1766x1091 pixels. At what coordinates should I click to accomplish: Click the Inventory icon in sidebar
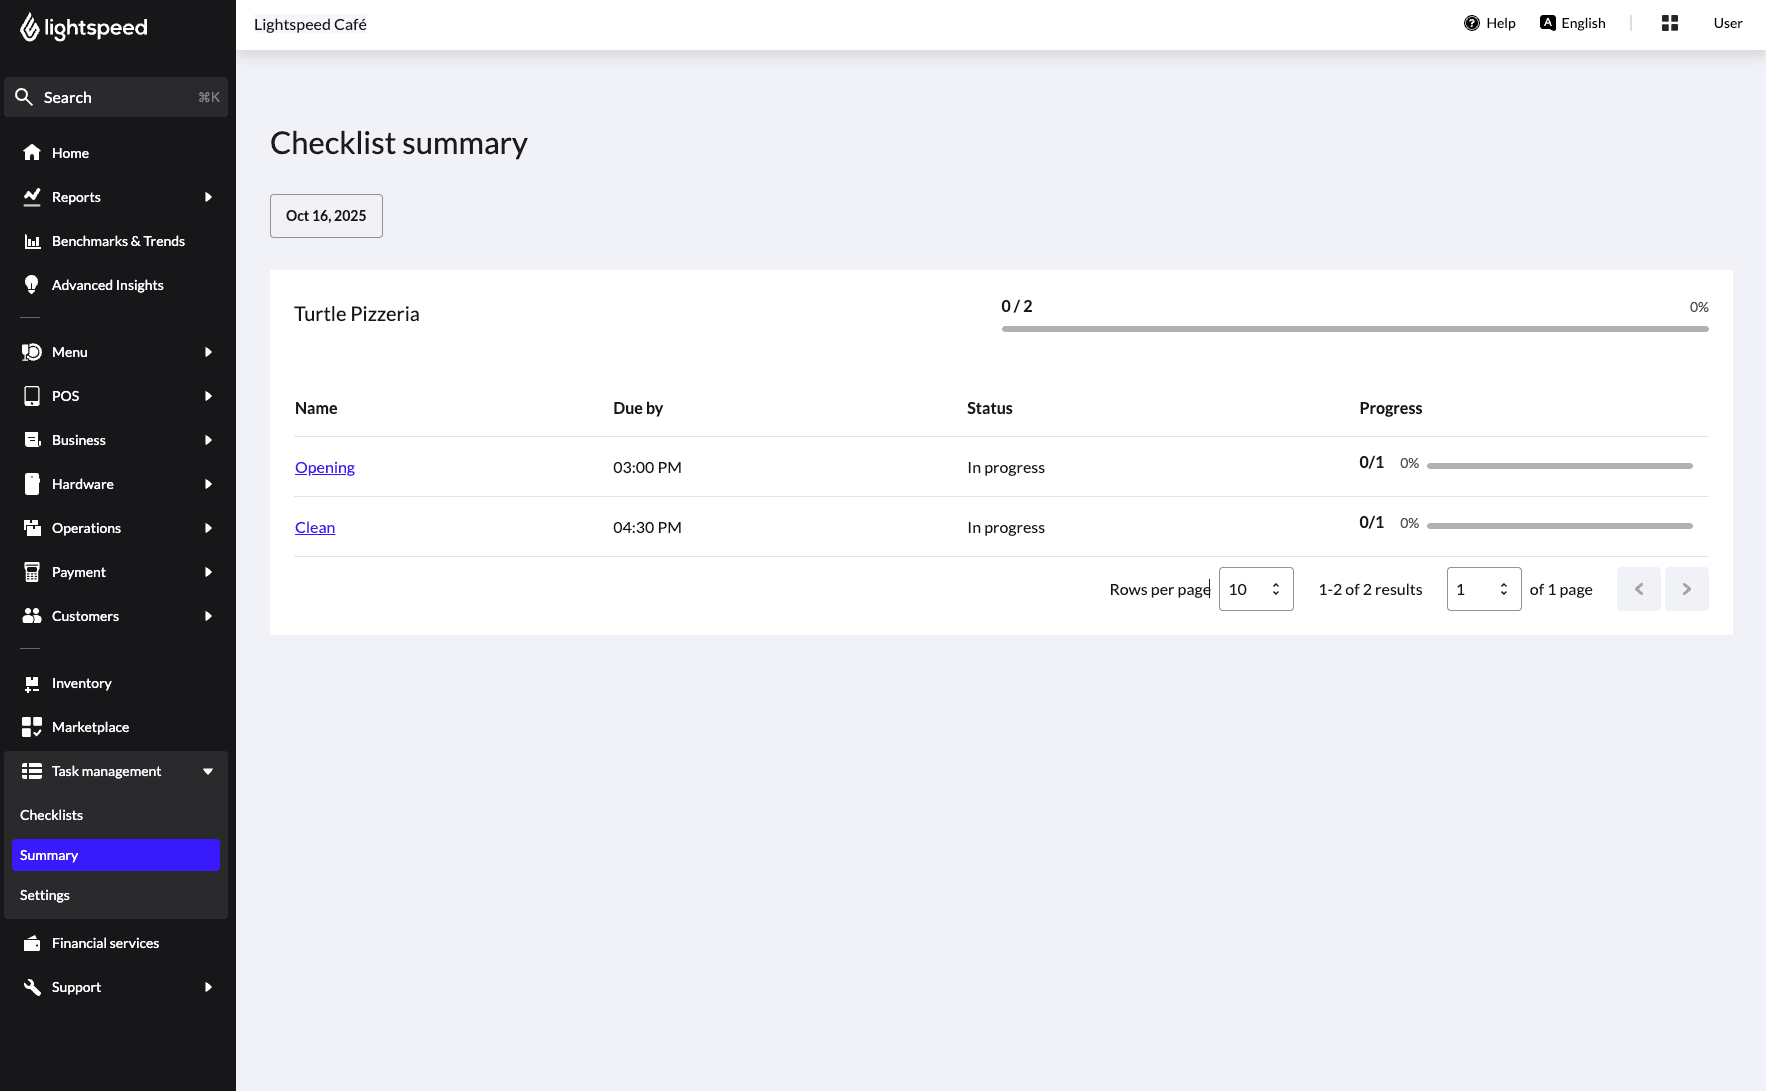pos(32,683)
